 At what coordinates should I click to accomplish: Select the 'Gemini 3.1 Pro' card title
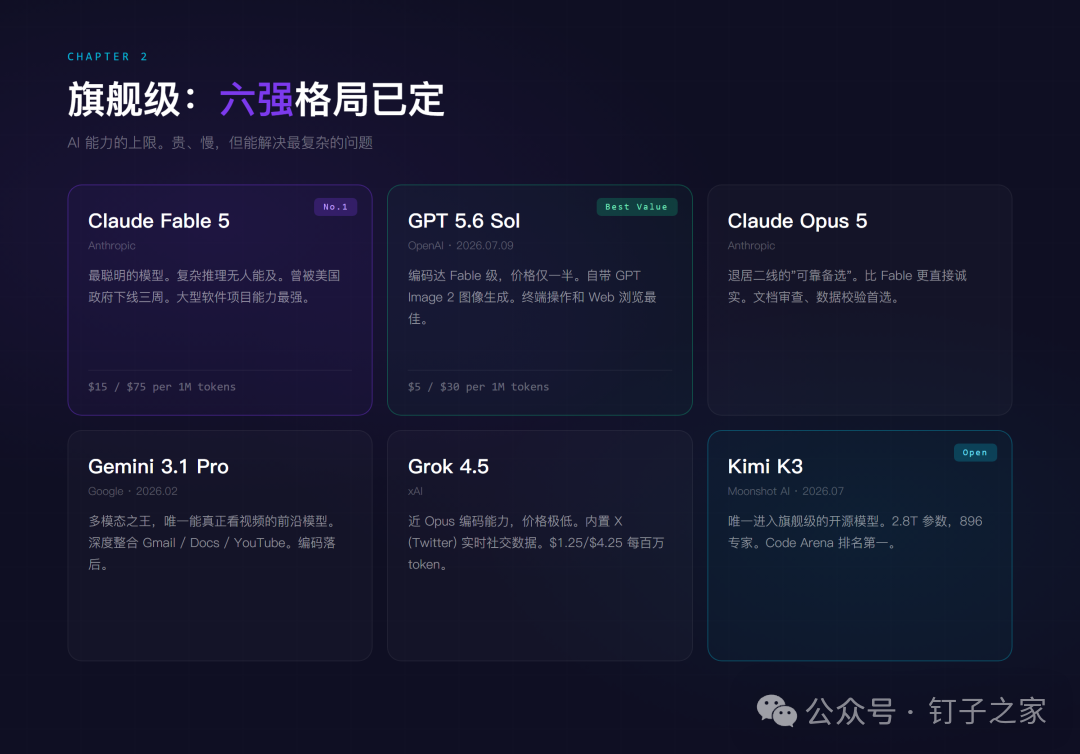coord(158,467)
